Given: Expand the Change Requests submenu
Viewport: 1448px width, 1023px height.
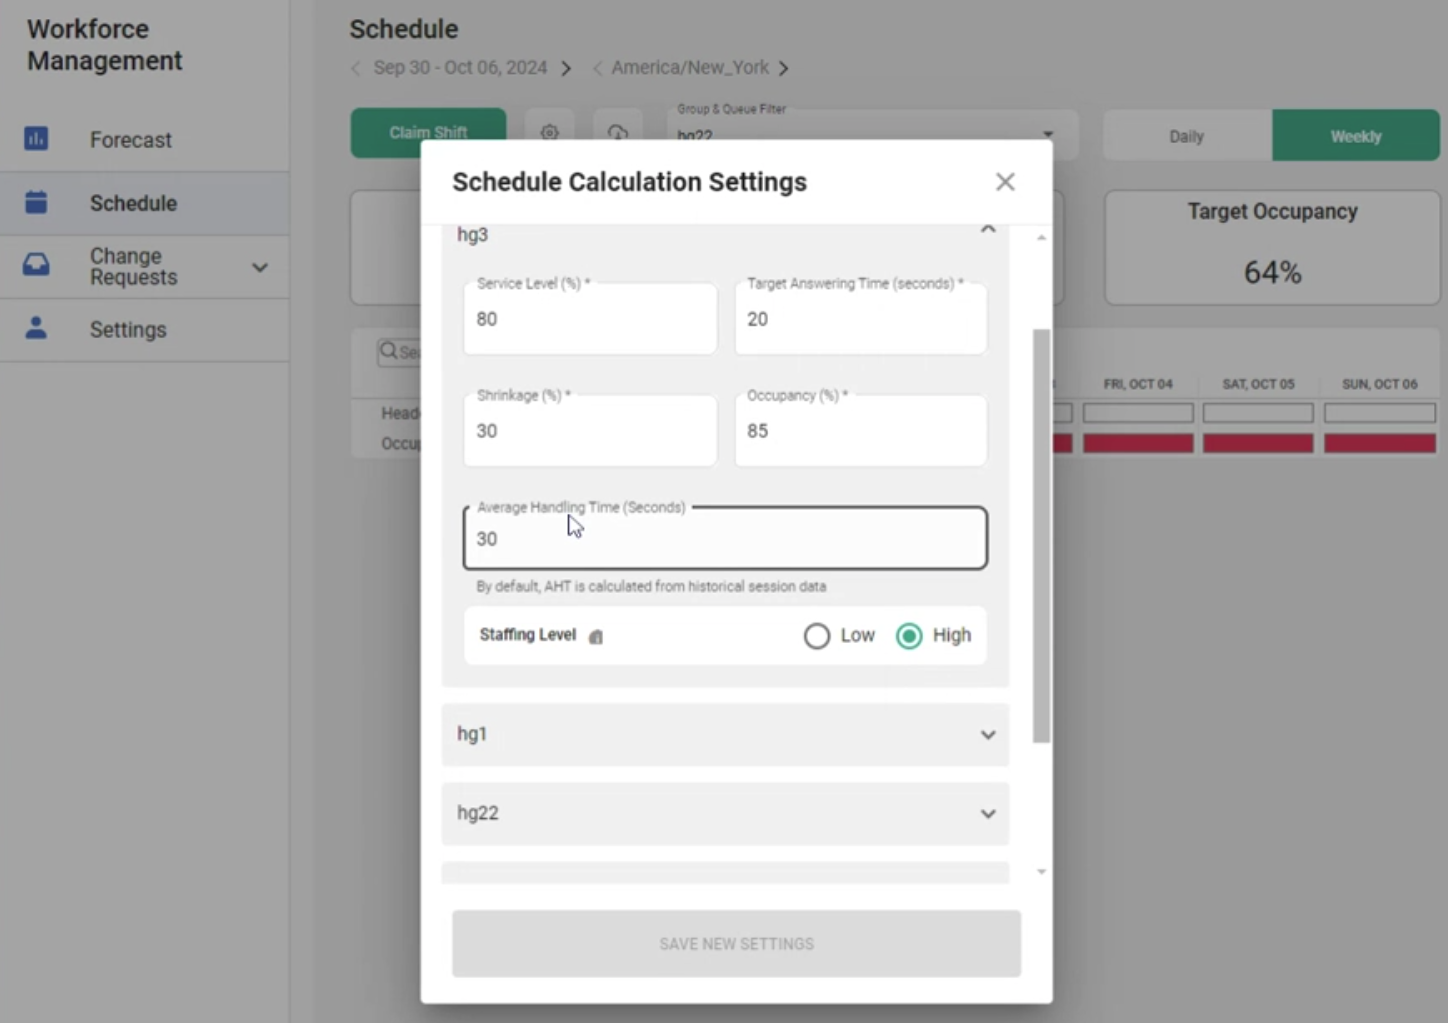Looking at the screenshot, I should coord(260,267).
